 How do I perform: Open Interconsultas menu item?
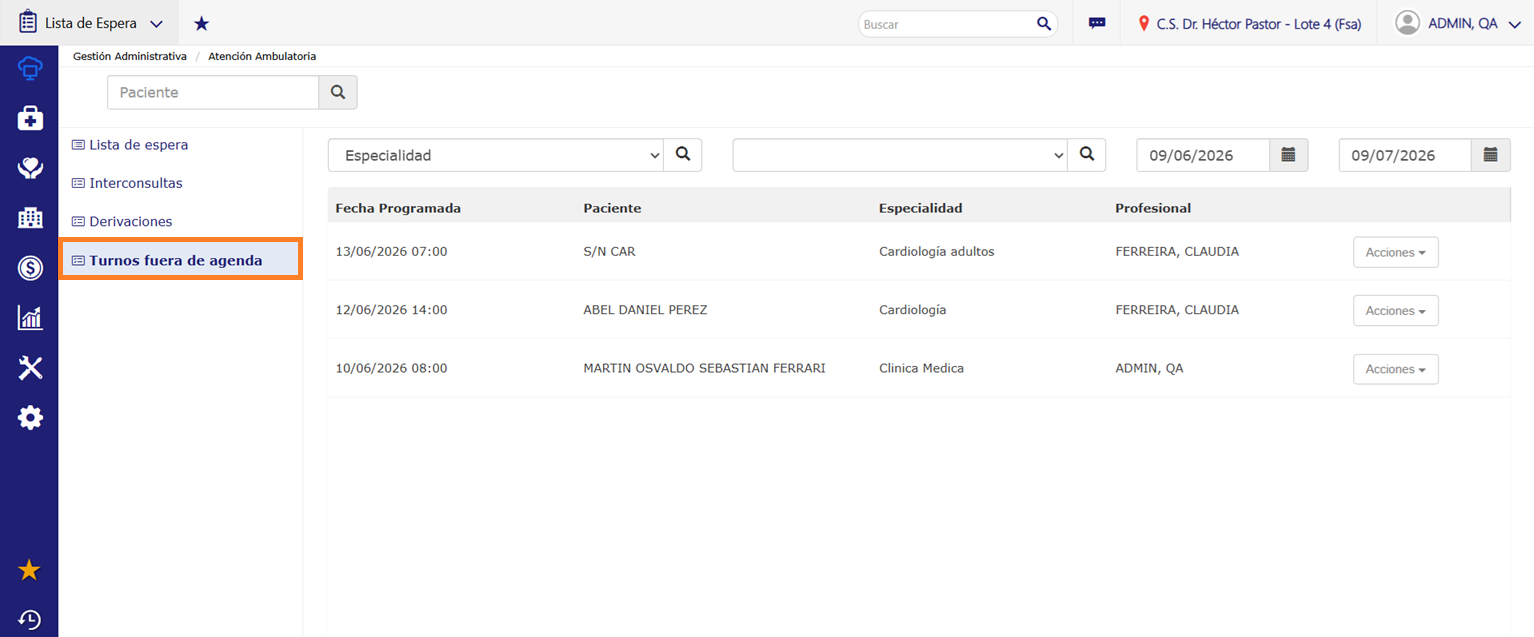pyautogui.click(x=127, y=183)
